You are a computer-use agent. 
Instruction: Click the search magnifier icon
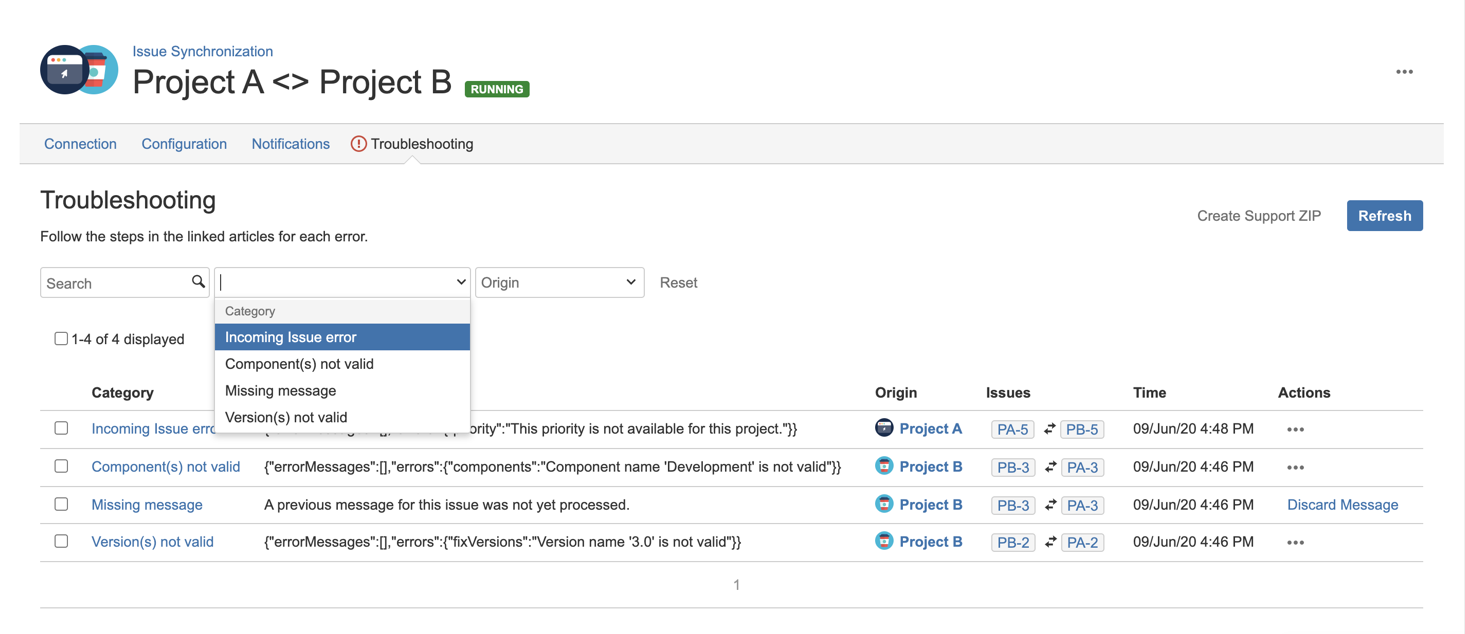[198, 282]
